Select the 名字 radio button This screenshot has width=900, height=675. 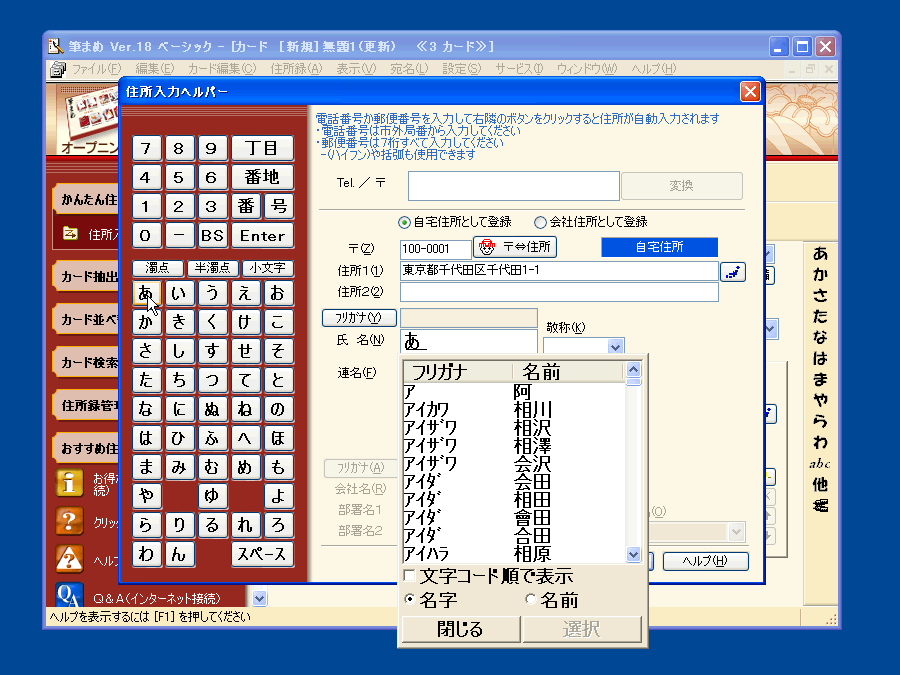click(x=410, y=600)
